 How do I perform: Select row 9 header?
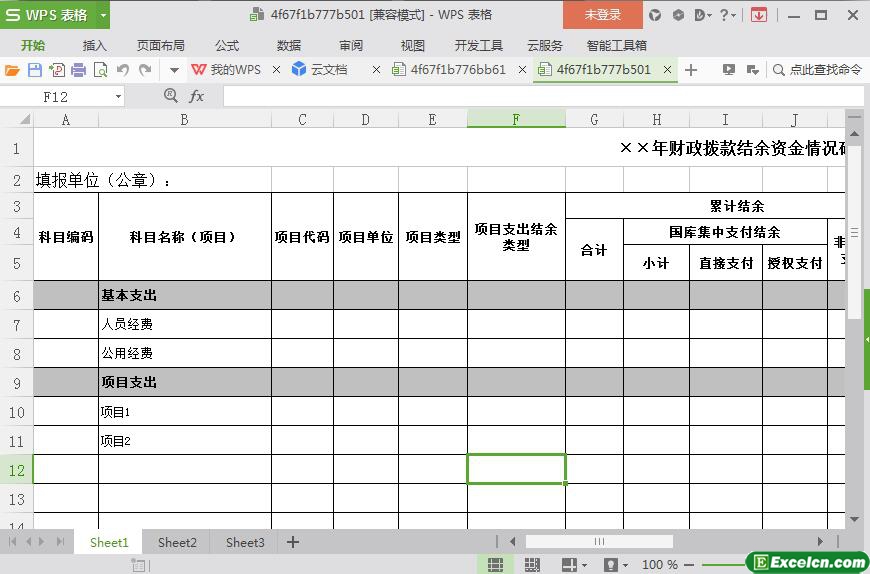point(17,383)
